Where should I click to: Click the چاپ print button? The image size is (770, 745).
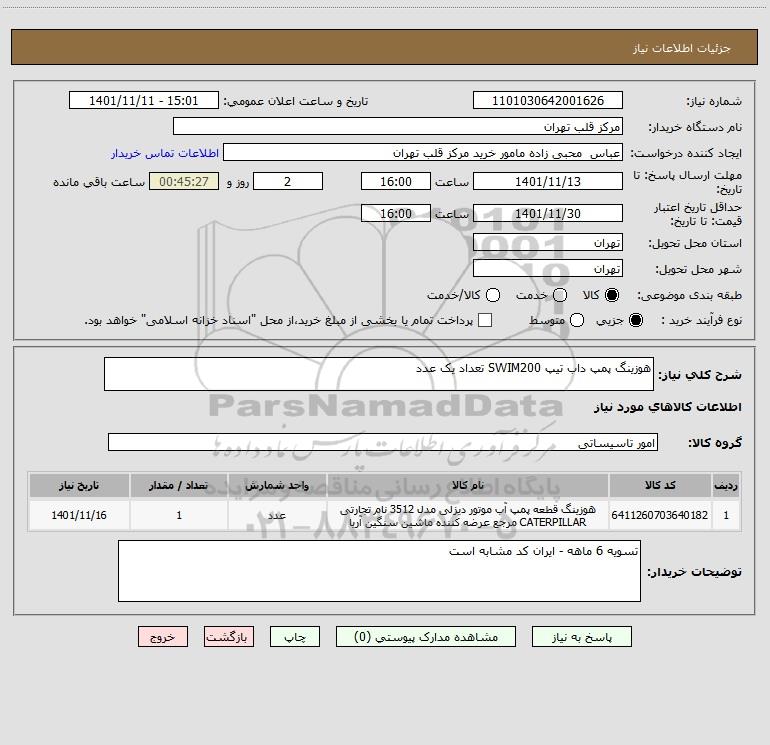(295, 637)
